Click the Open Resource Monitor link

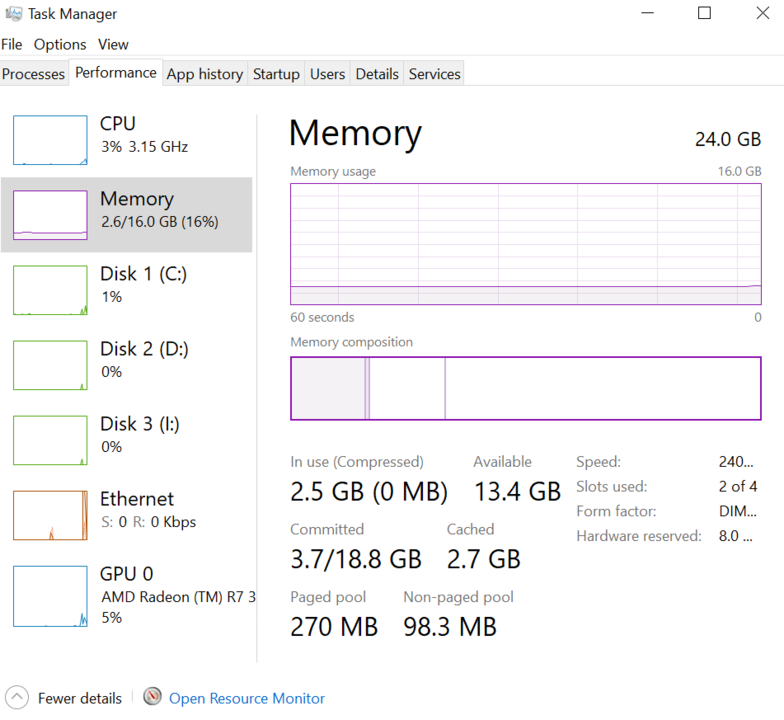click(247, 699)
